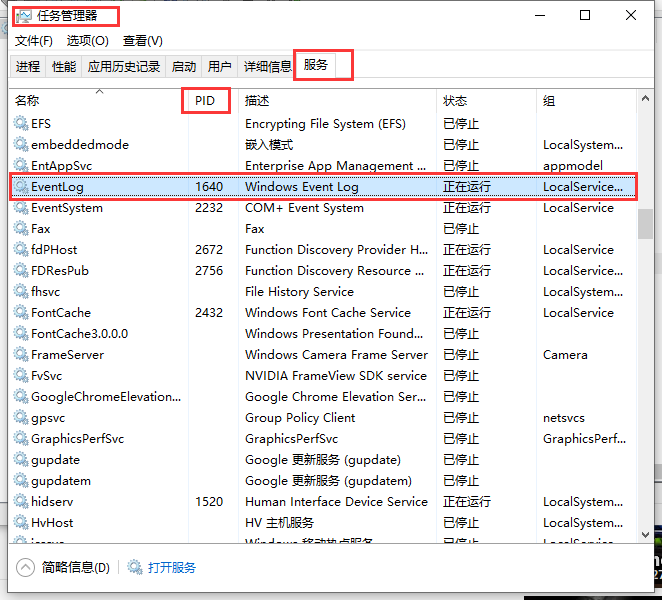Switch to the 详细信息 tab
Image resolution: width=662 pixels, height=600 pixels.
pos(267,66)
